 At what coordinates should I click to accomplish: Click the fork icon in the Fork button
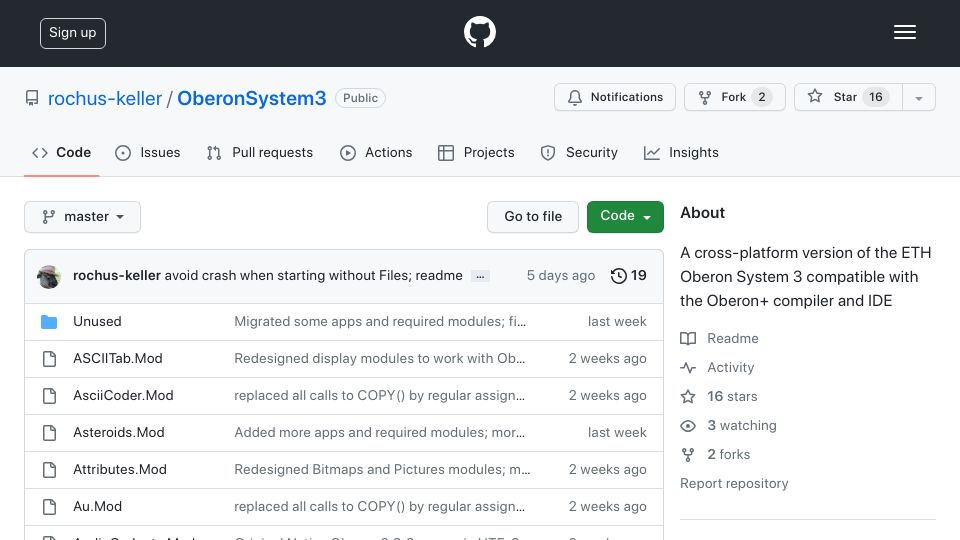(x=705, y=97)
